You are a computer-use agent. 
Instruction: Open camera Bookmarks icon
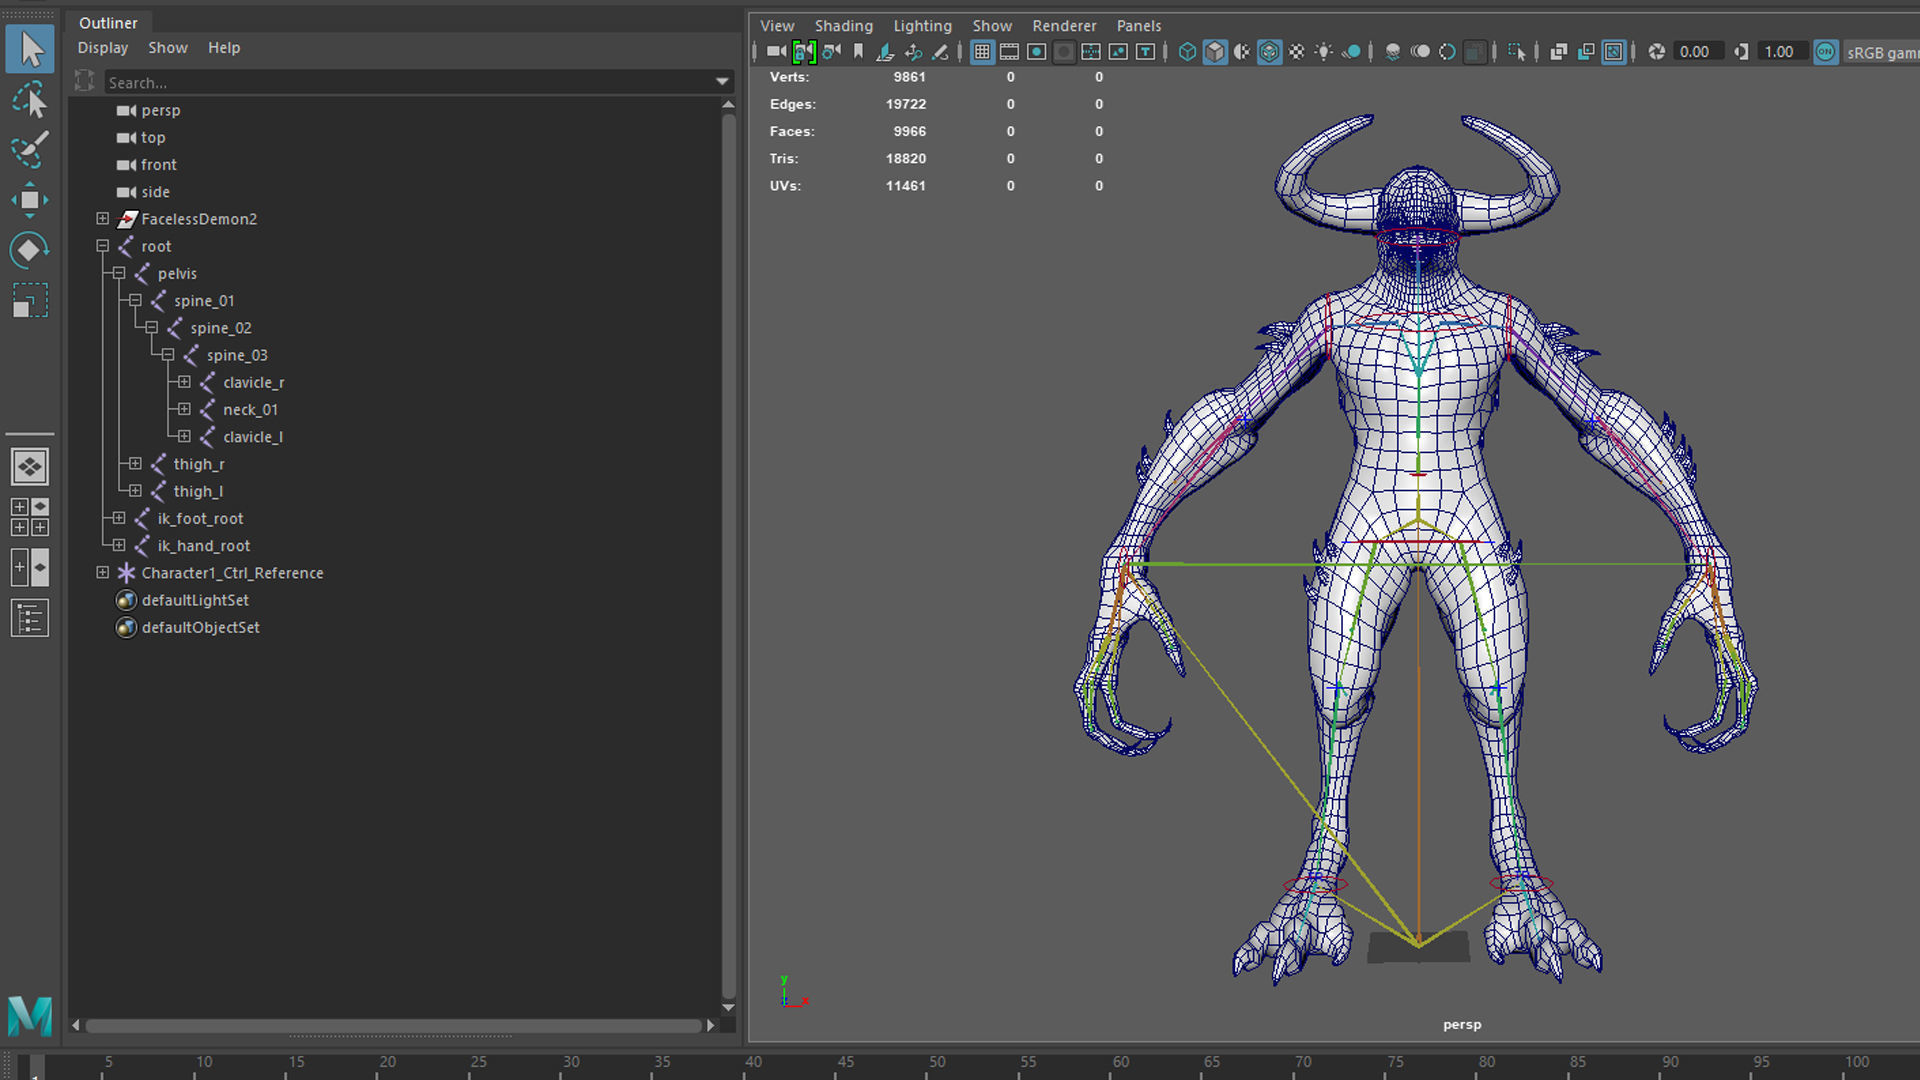pos(858,52)
